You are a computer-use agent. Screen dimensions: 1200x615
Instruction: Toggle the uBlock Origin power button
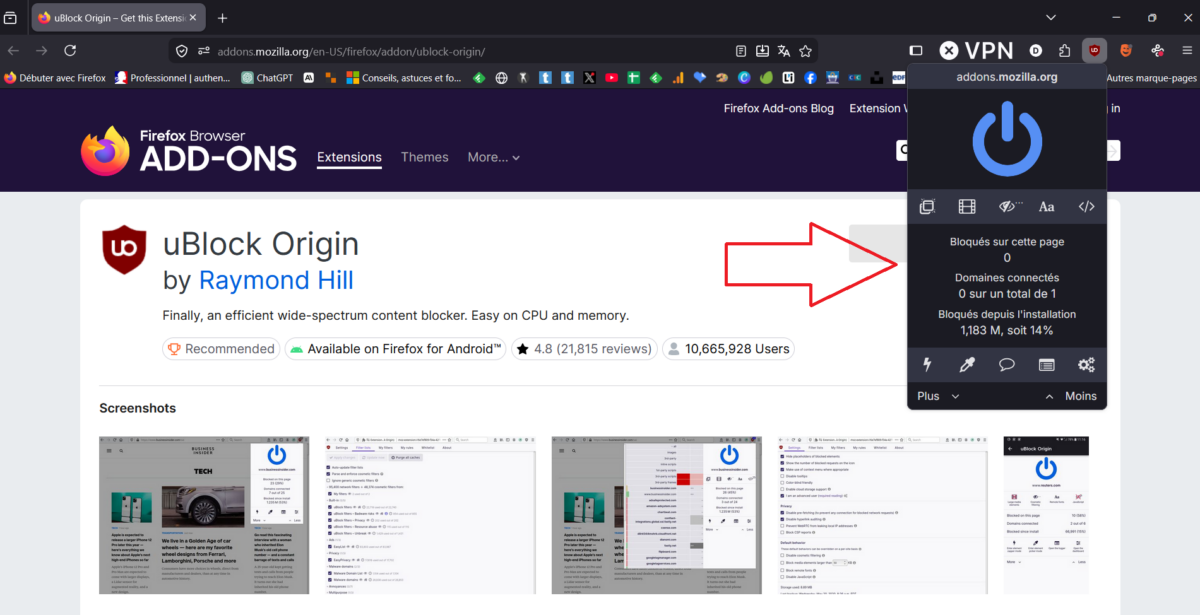coord(1007,138)
